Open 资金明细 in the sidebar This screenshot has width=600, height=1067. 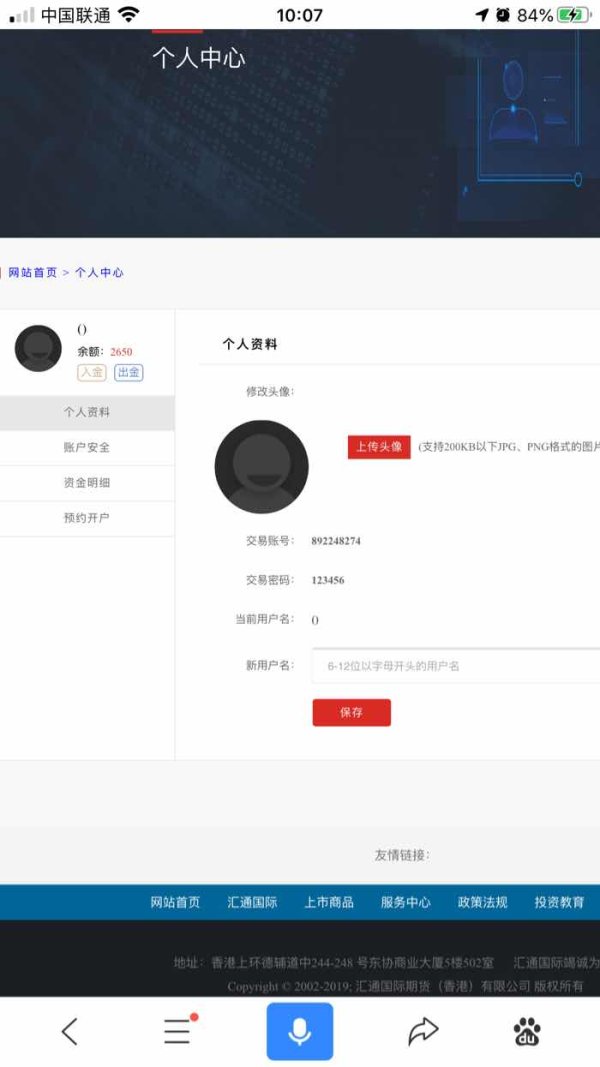[87, 483]
